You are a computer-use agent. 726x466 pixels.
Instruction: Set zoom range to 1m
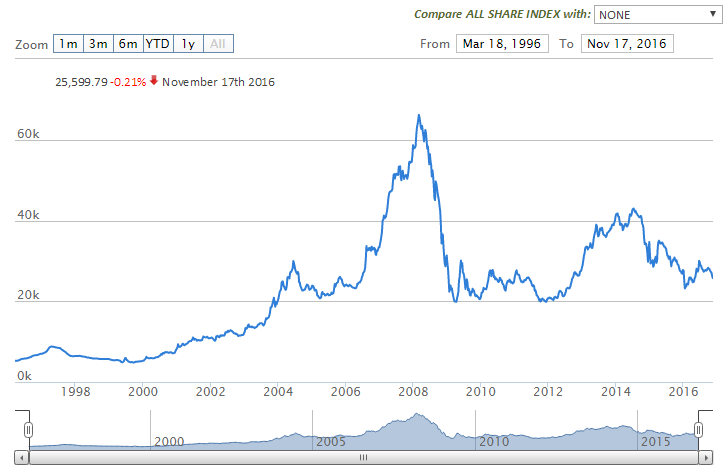point(69,44)
